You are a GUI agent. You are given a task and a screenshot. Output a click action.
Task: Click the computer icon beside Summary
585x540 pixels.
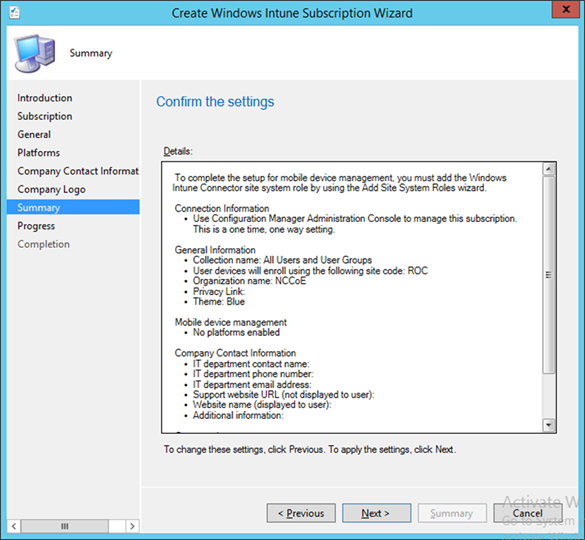[x=35, y=53]
